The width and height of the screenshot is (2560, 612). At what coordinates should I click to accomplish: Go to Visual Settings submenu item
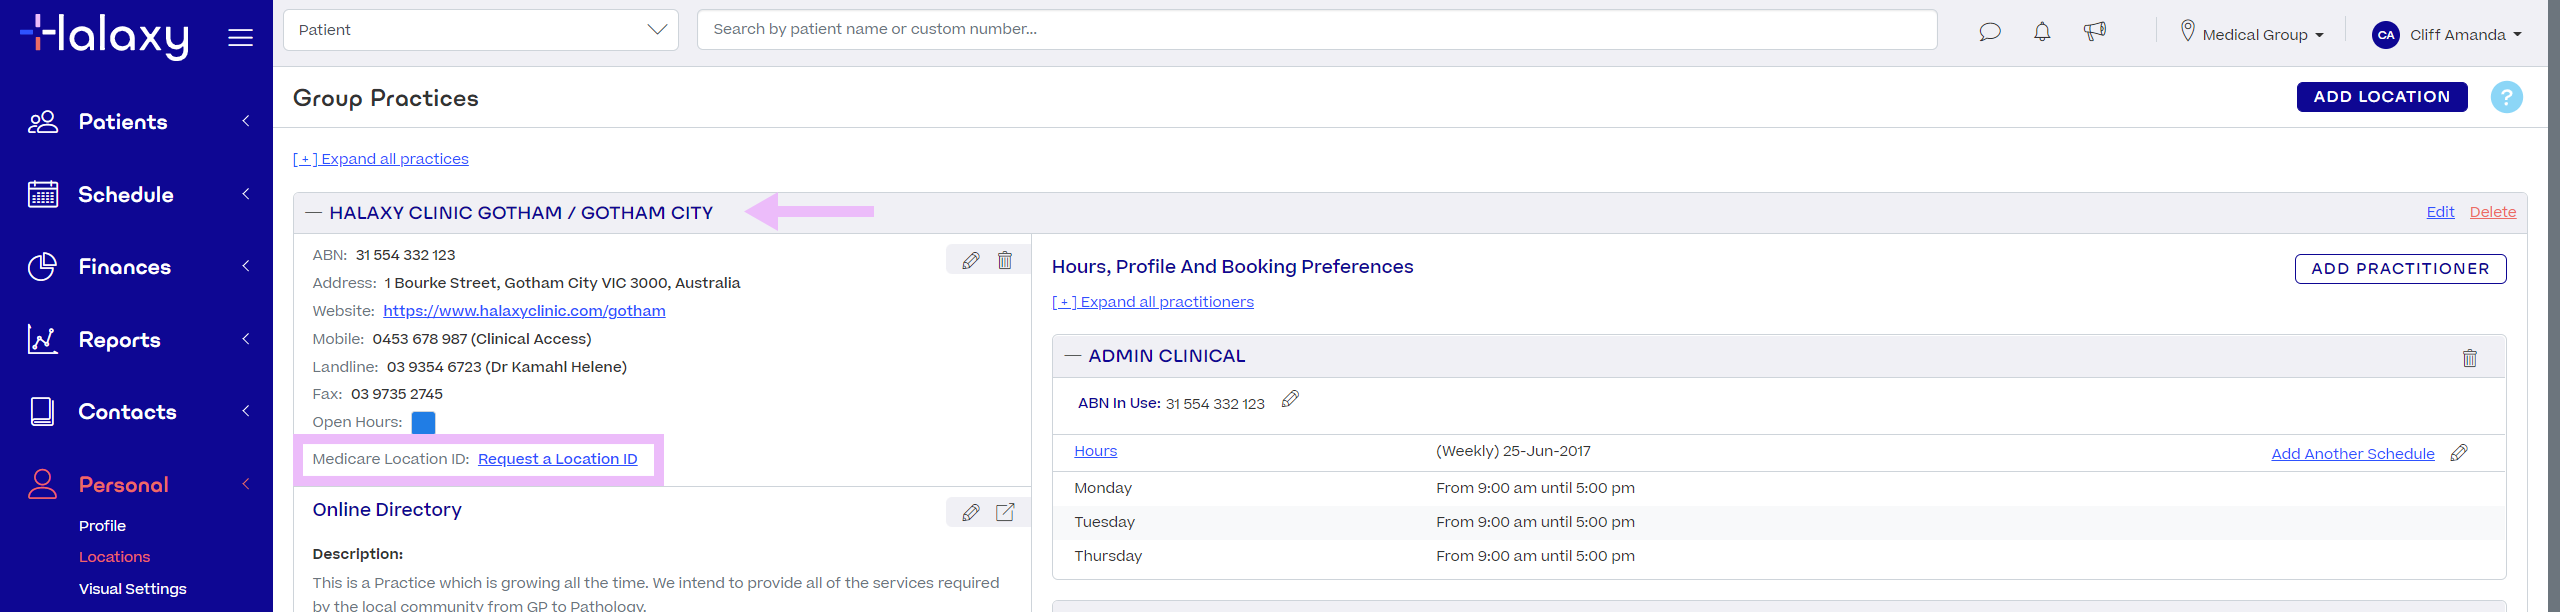[x=133, y=589]
